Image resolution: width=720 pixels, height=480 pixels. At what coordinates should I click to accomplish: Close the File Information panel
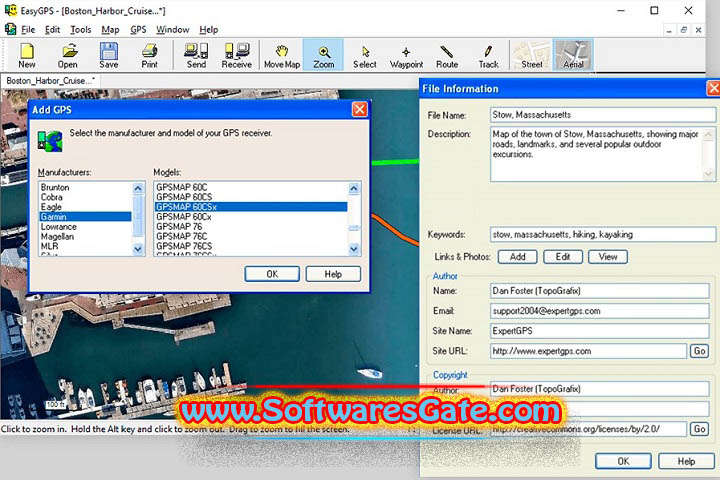click(x=713, y=88)
